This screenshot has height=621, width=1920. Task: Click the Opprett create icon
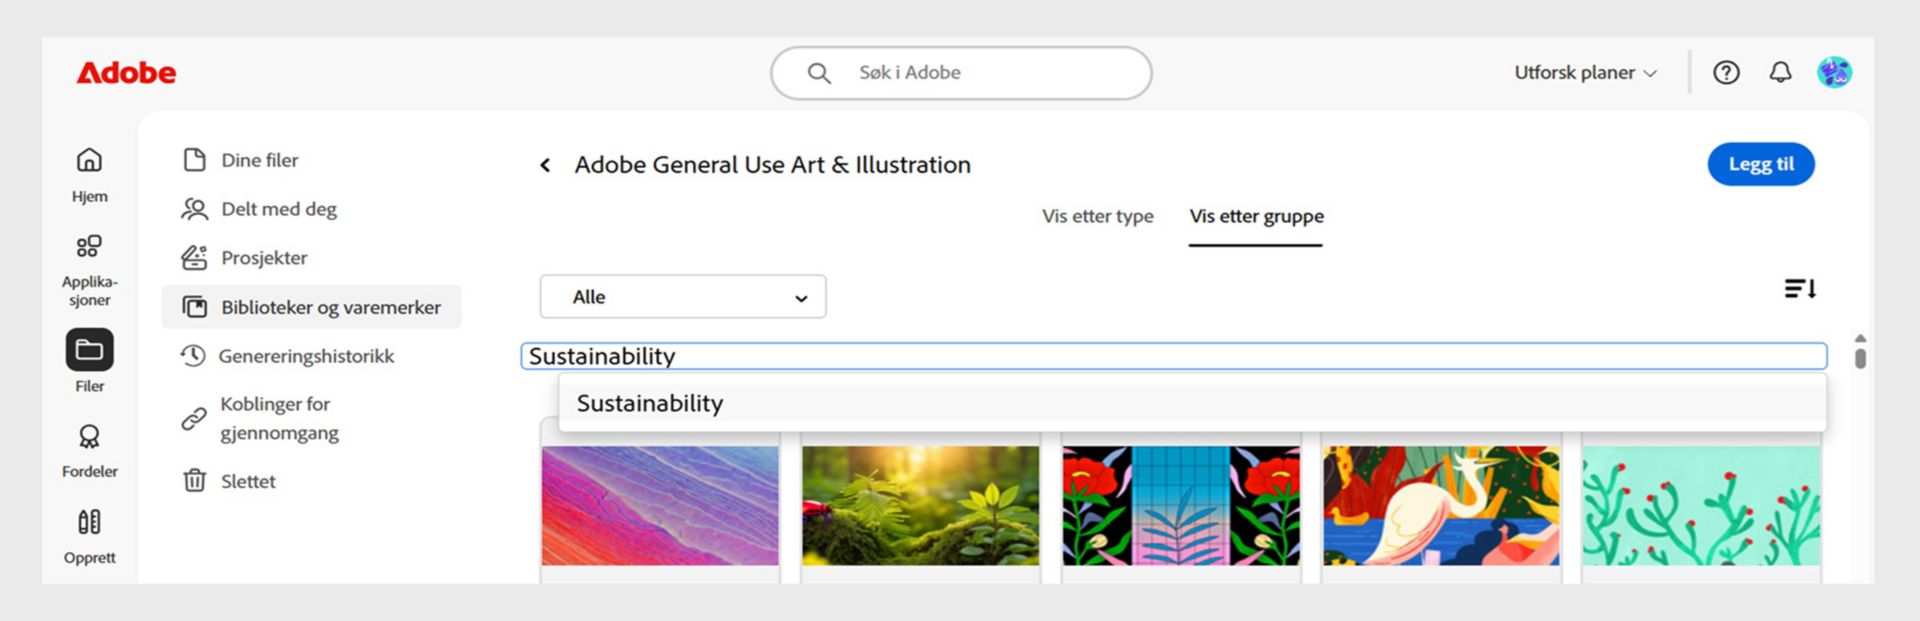(89, 522)
